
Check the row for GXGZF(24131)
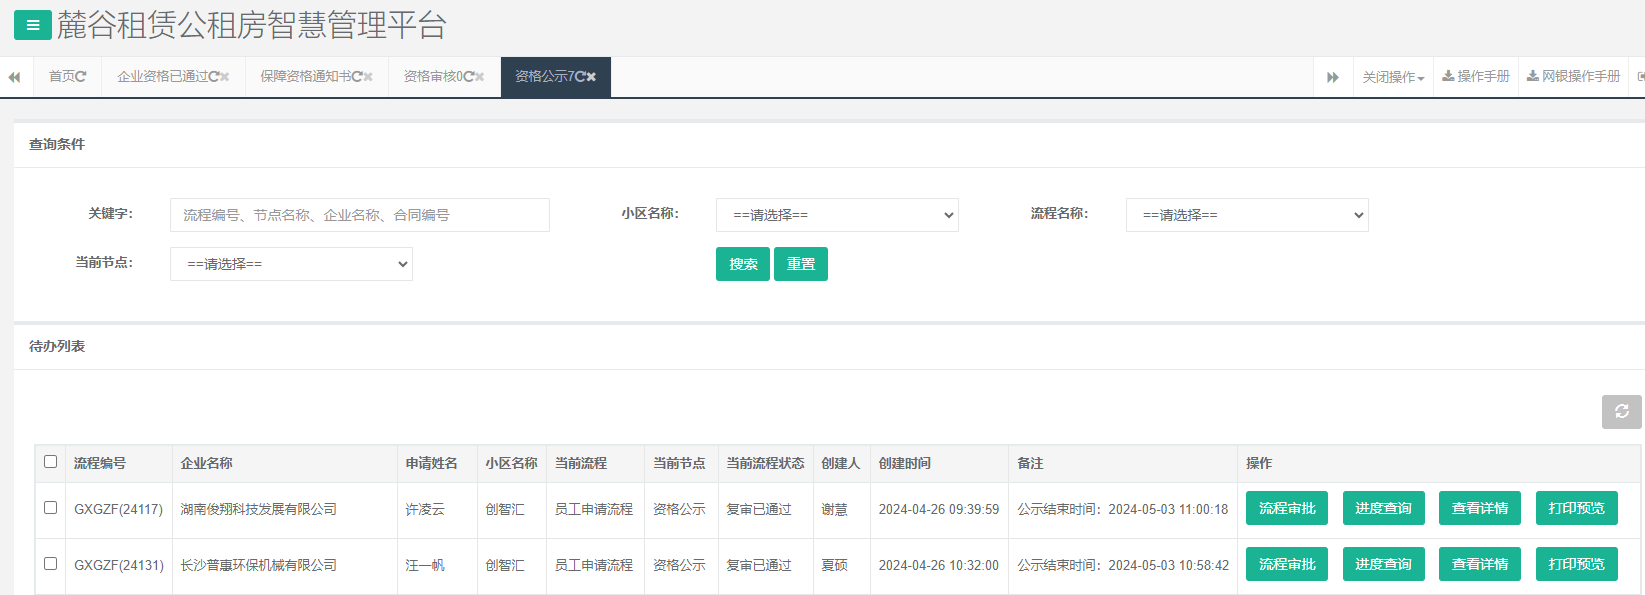(x=50, y=564)
